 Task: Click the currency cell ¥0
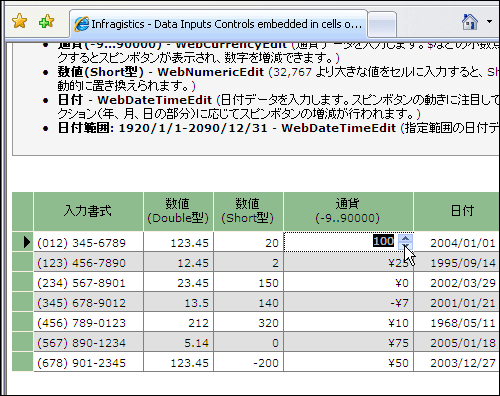348,282
